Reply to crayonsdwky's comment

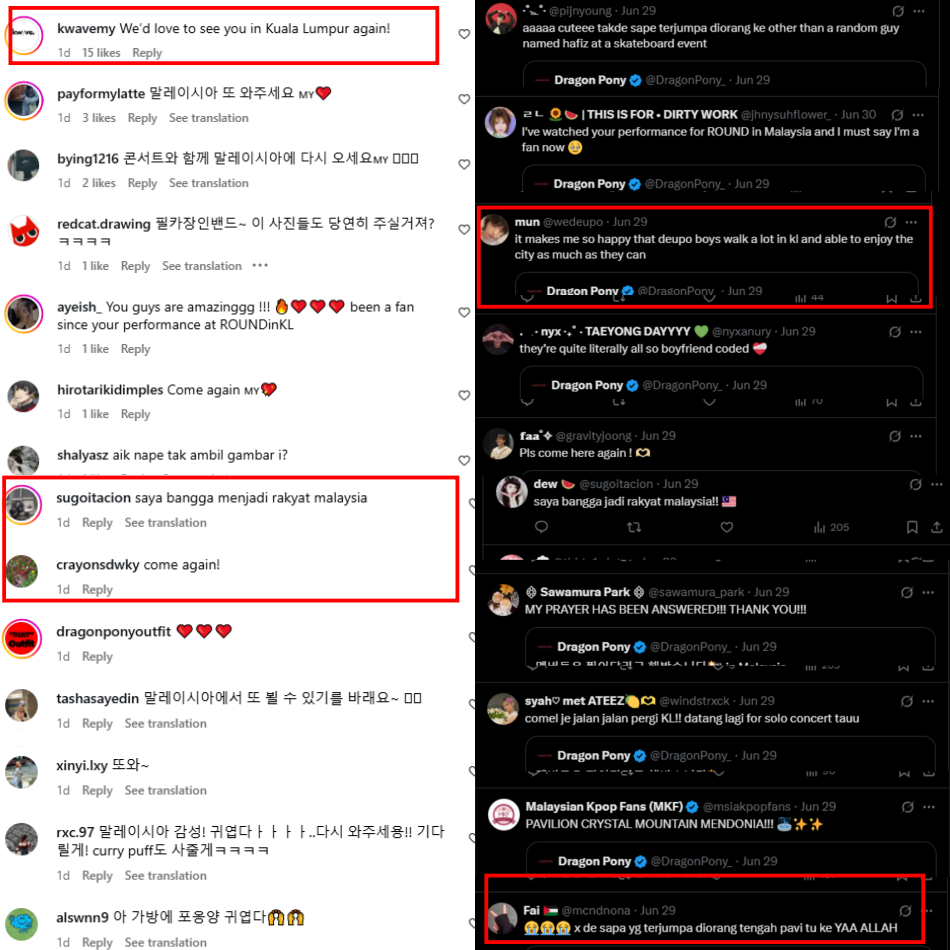pyautogui.click(x=97, y=590)
